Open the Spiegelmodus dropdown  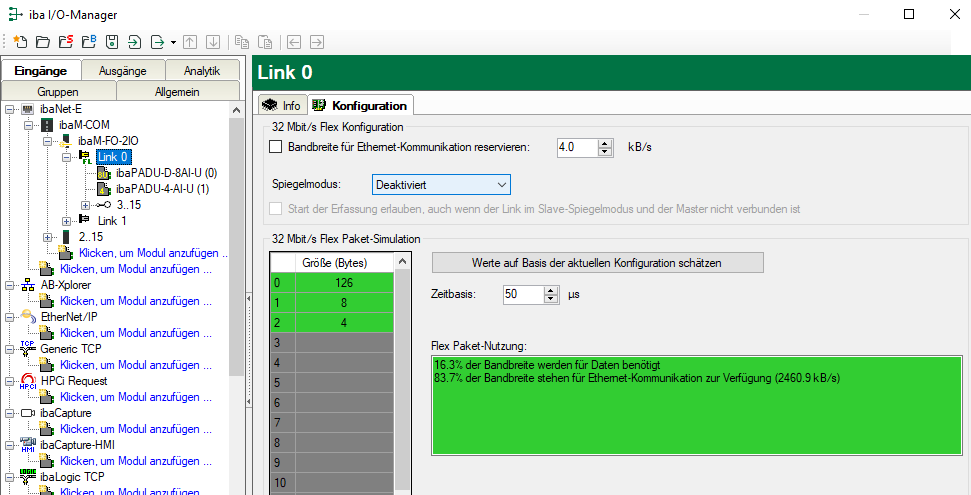coord(441,185)
